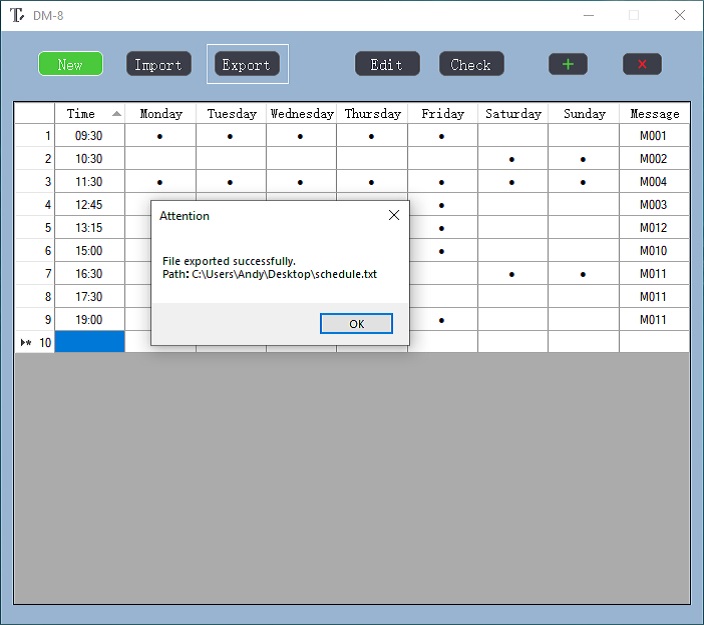Select row header number 3
Image resolution: width=704 pixels, height=625 pixels.
pyautogui.click(x=35, y=182)
